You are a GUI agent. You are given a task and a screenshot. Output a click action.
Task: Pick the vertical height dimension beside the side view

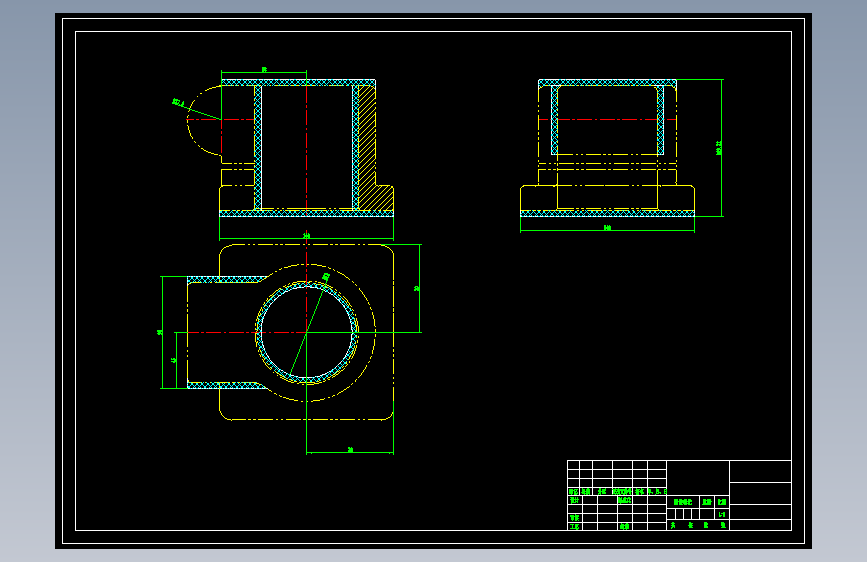pos(719,148)
